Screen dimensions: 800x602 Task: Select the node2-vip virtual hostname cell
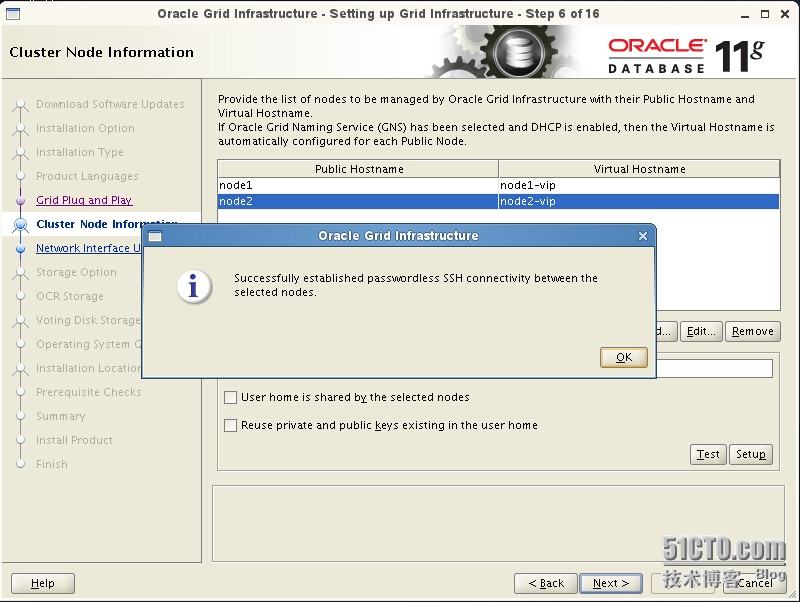(x=639, y=201)
